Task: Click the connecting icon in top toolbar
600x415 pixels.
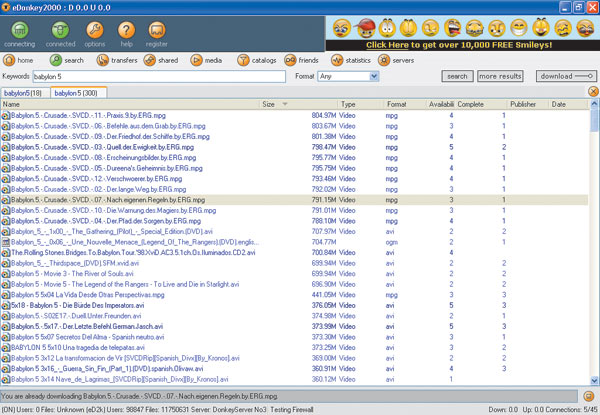Action: pyautogui.click(x=19, y=30)
